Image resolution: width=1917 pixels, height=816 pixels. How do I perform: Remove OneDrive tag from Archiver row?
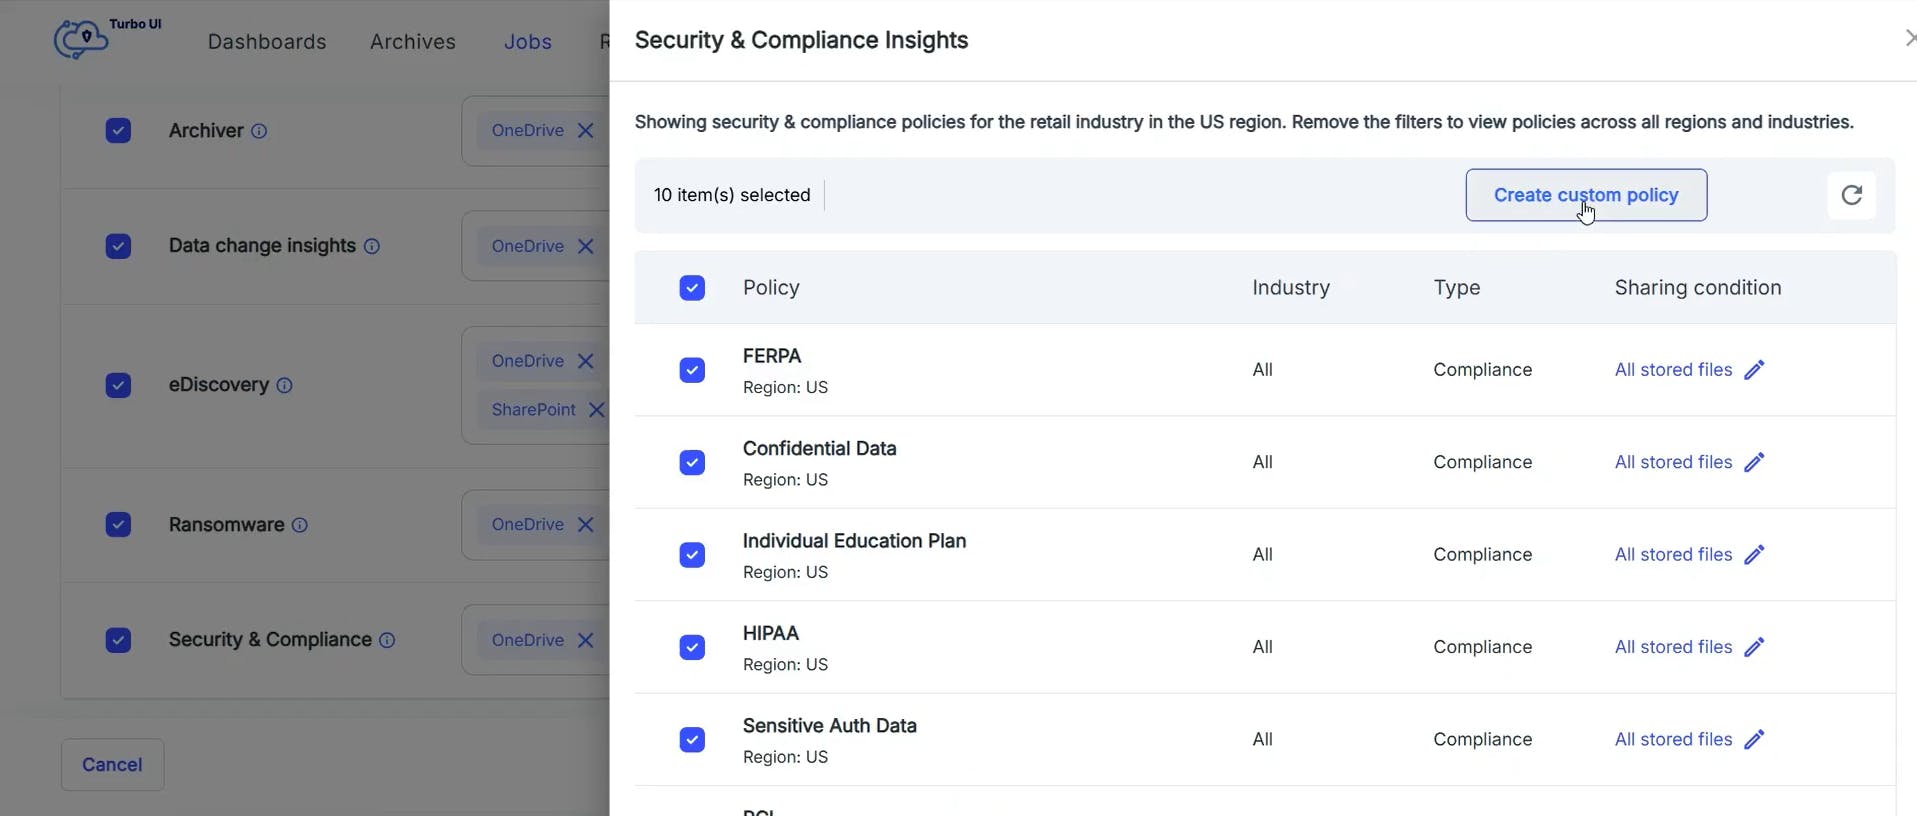[x=586, y=131]
